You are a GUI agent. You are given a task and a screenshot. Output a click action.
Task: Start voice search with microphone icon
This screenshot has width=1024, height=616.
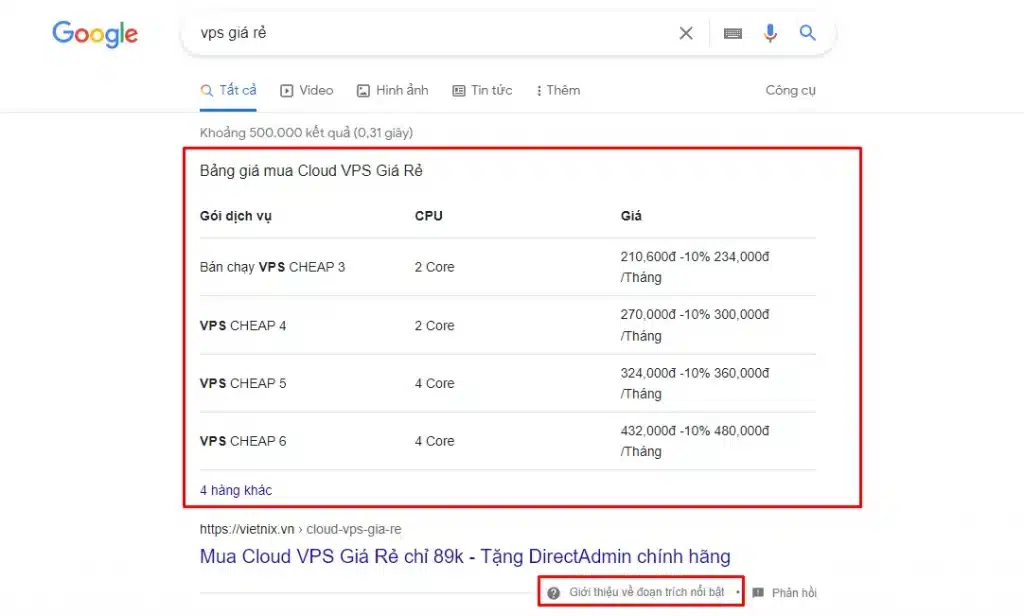point(770,34)
